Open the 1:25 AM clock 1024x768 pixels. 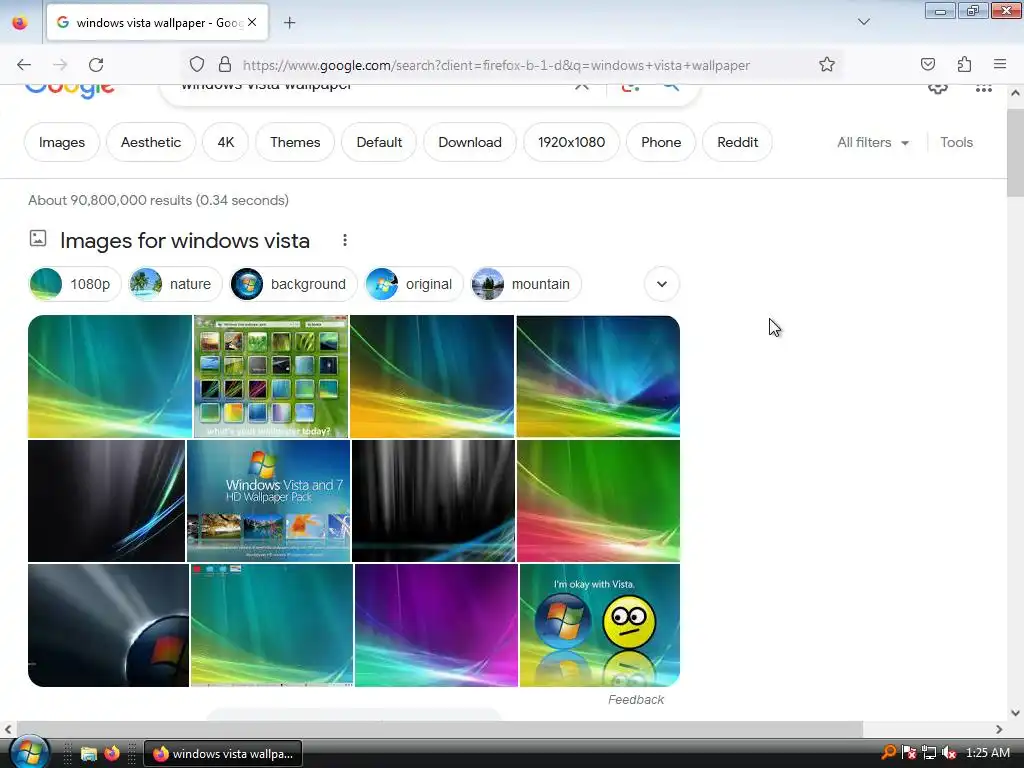click(x=987, y=753)
